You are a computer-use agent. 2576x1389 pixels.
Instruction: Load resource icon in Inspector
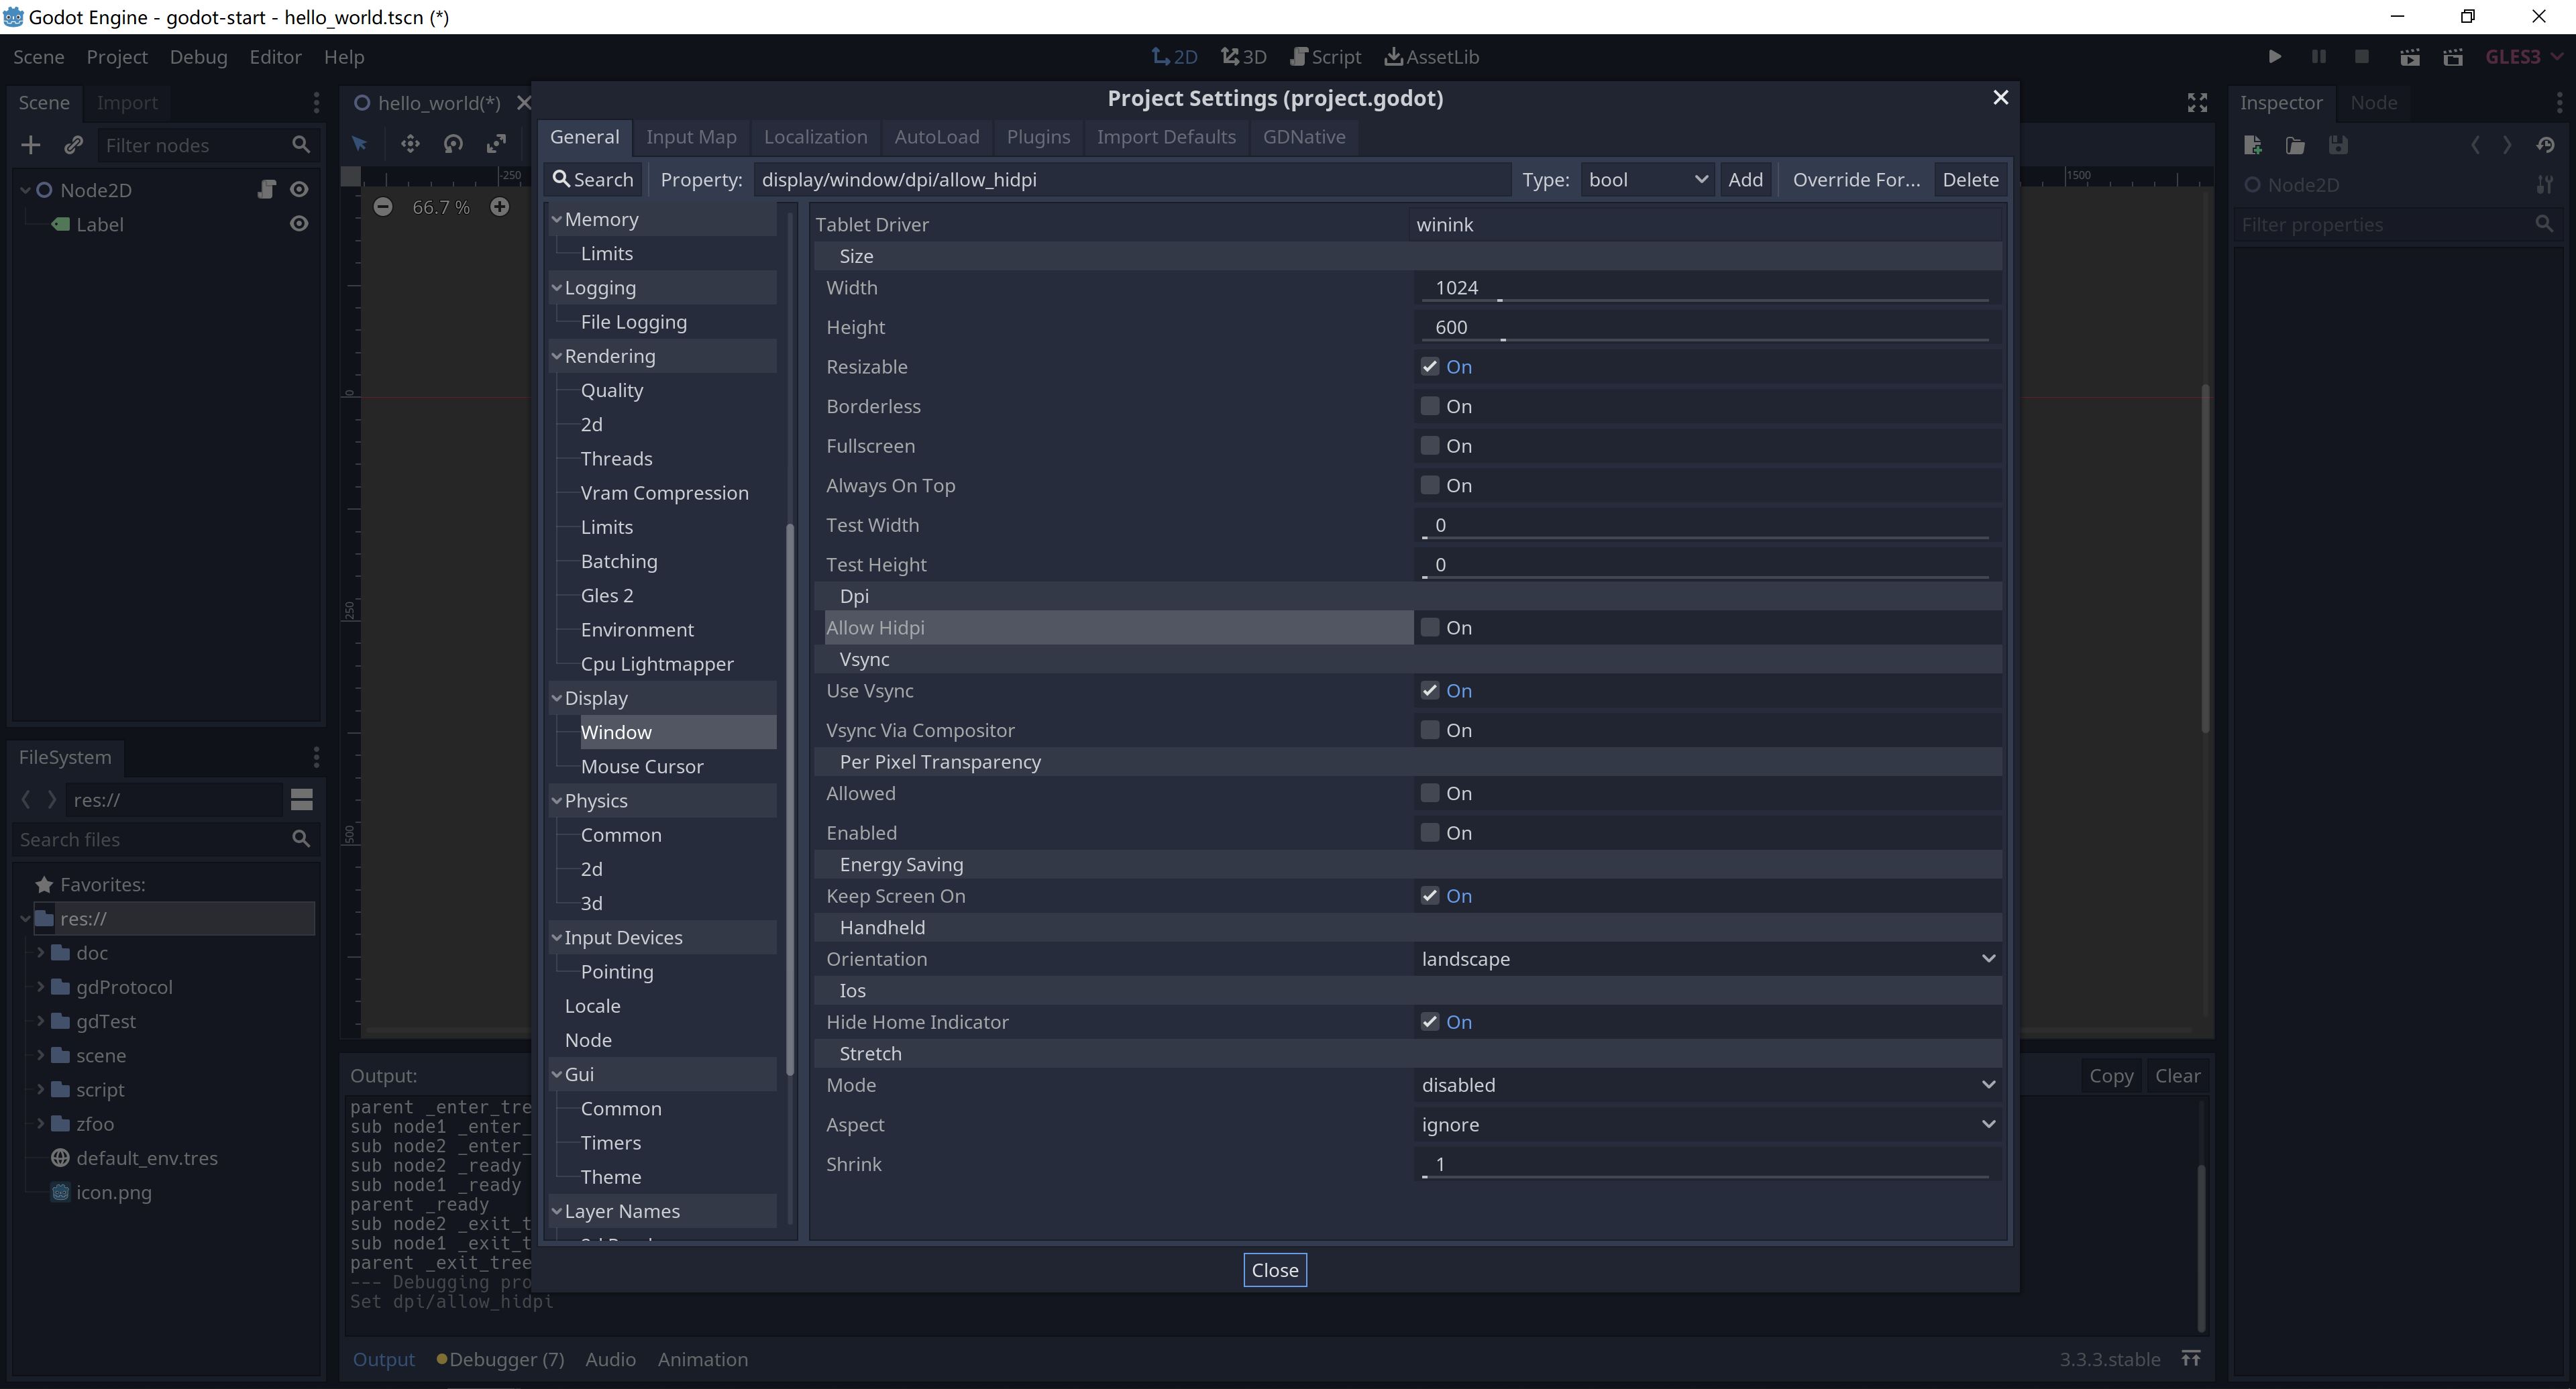click(x=2296, y=145)
